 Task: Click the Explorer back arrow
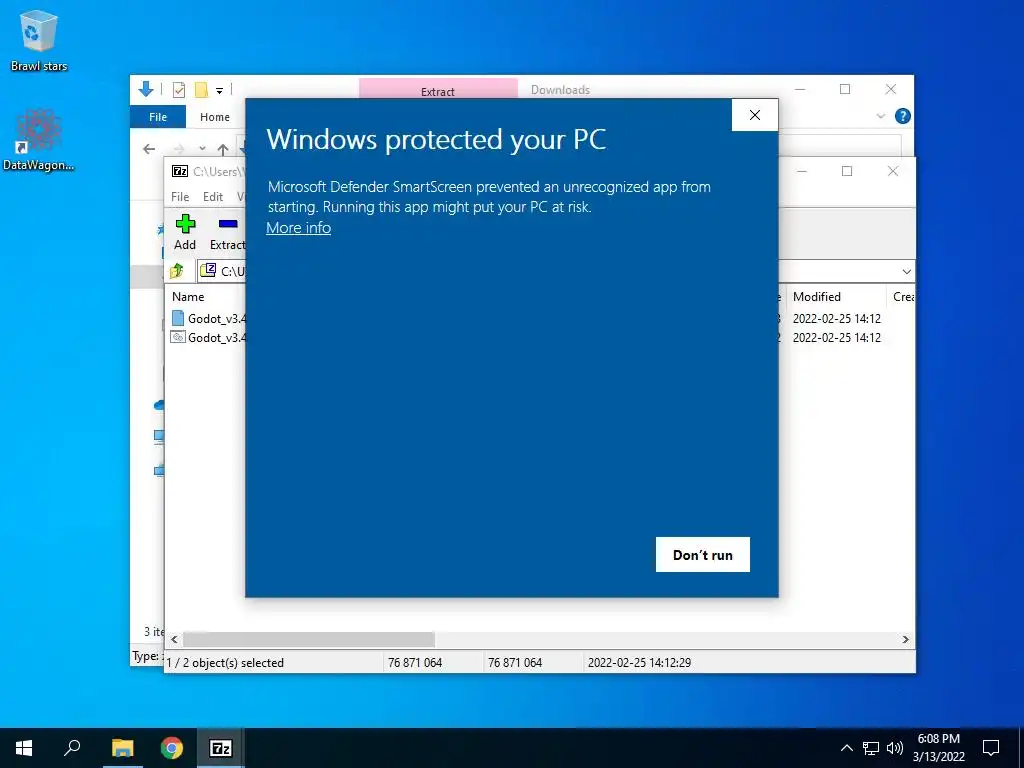tap(149, 149)
